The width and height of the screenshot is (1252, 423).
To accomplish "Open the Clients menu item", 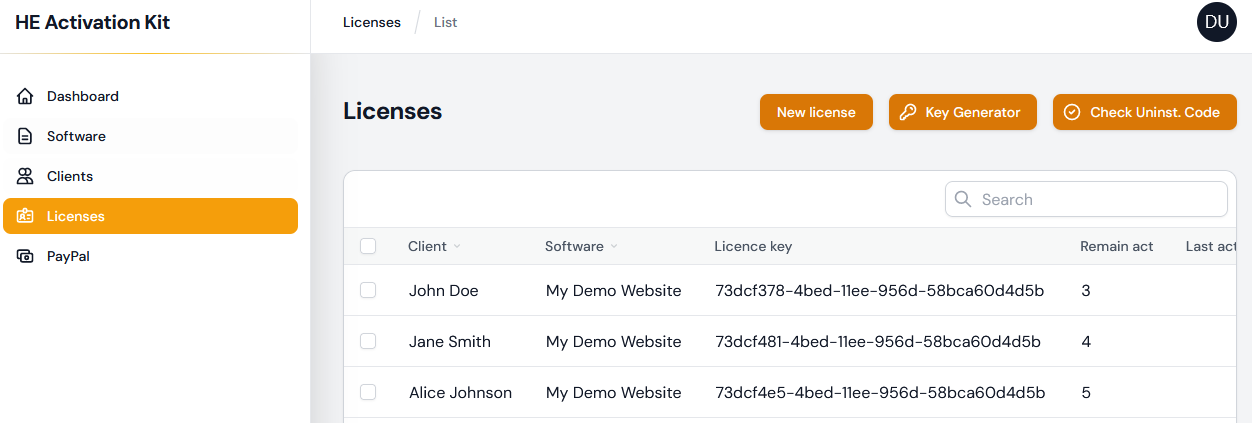I will coord(70,177).
